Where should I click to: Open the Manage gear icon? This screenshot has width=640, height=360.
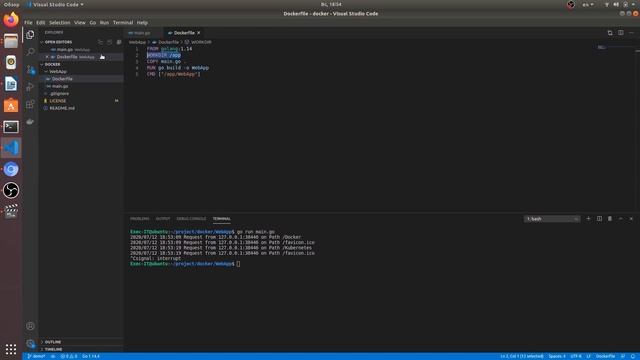pyautogui.click(x=30, y=343)
